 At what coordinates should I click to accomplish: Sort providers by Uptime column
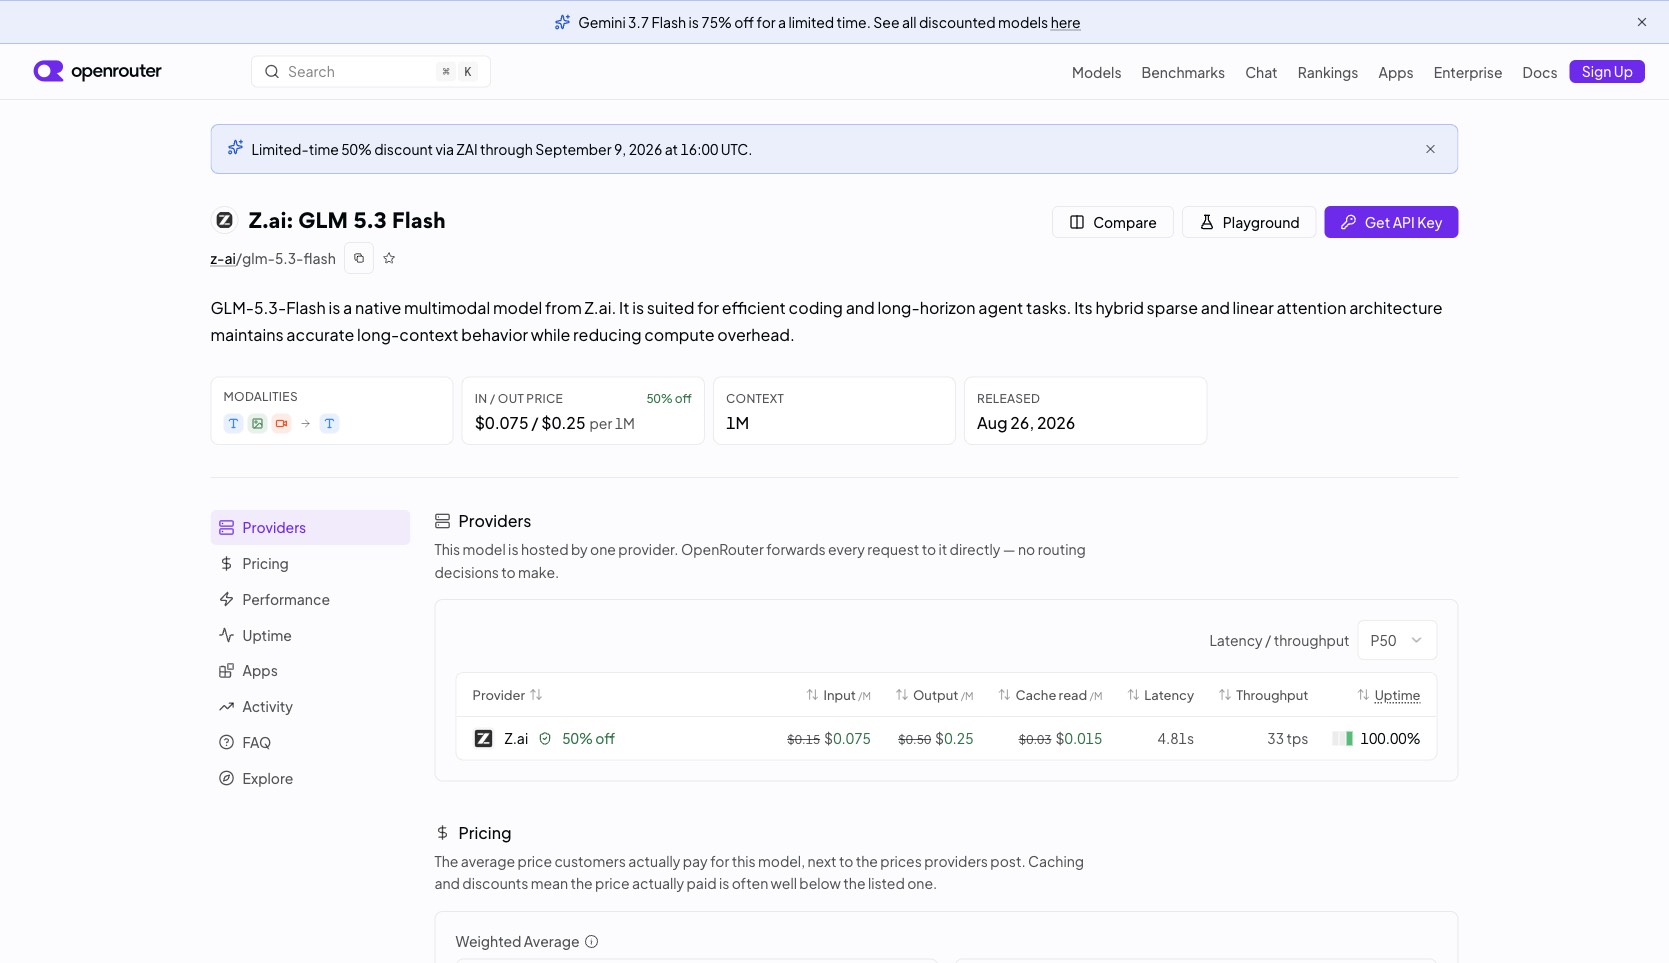pos(1388,695)
